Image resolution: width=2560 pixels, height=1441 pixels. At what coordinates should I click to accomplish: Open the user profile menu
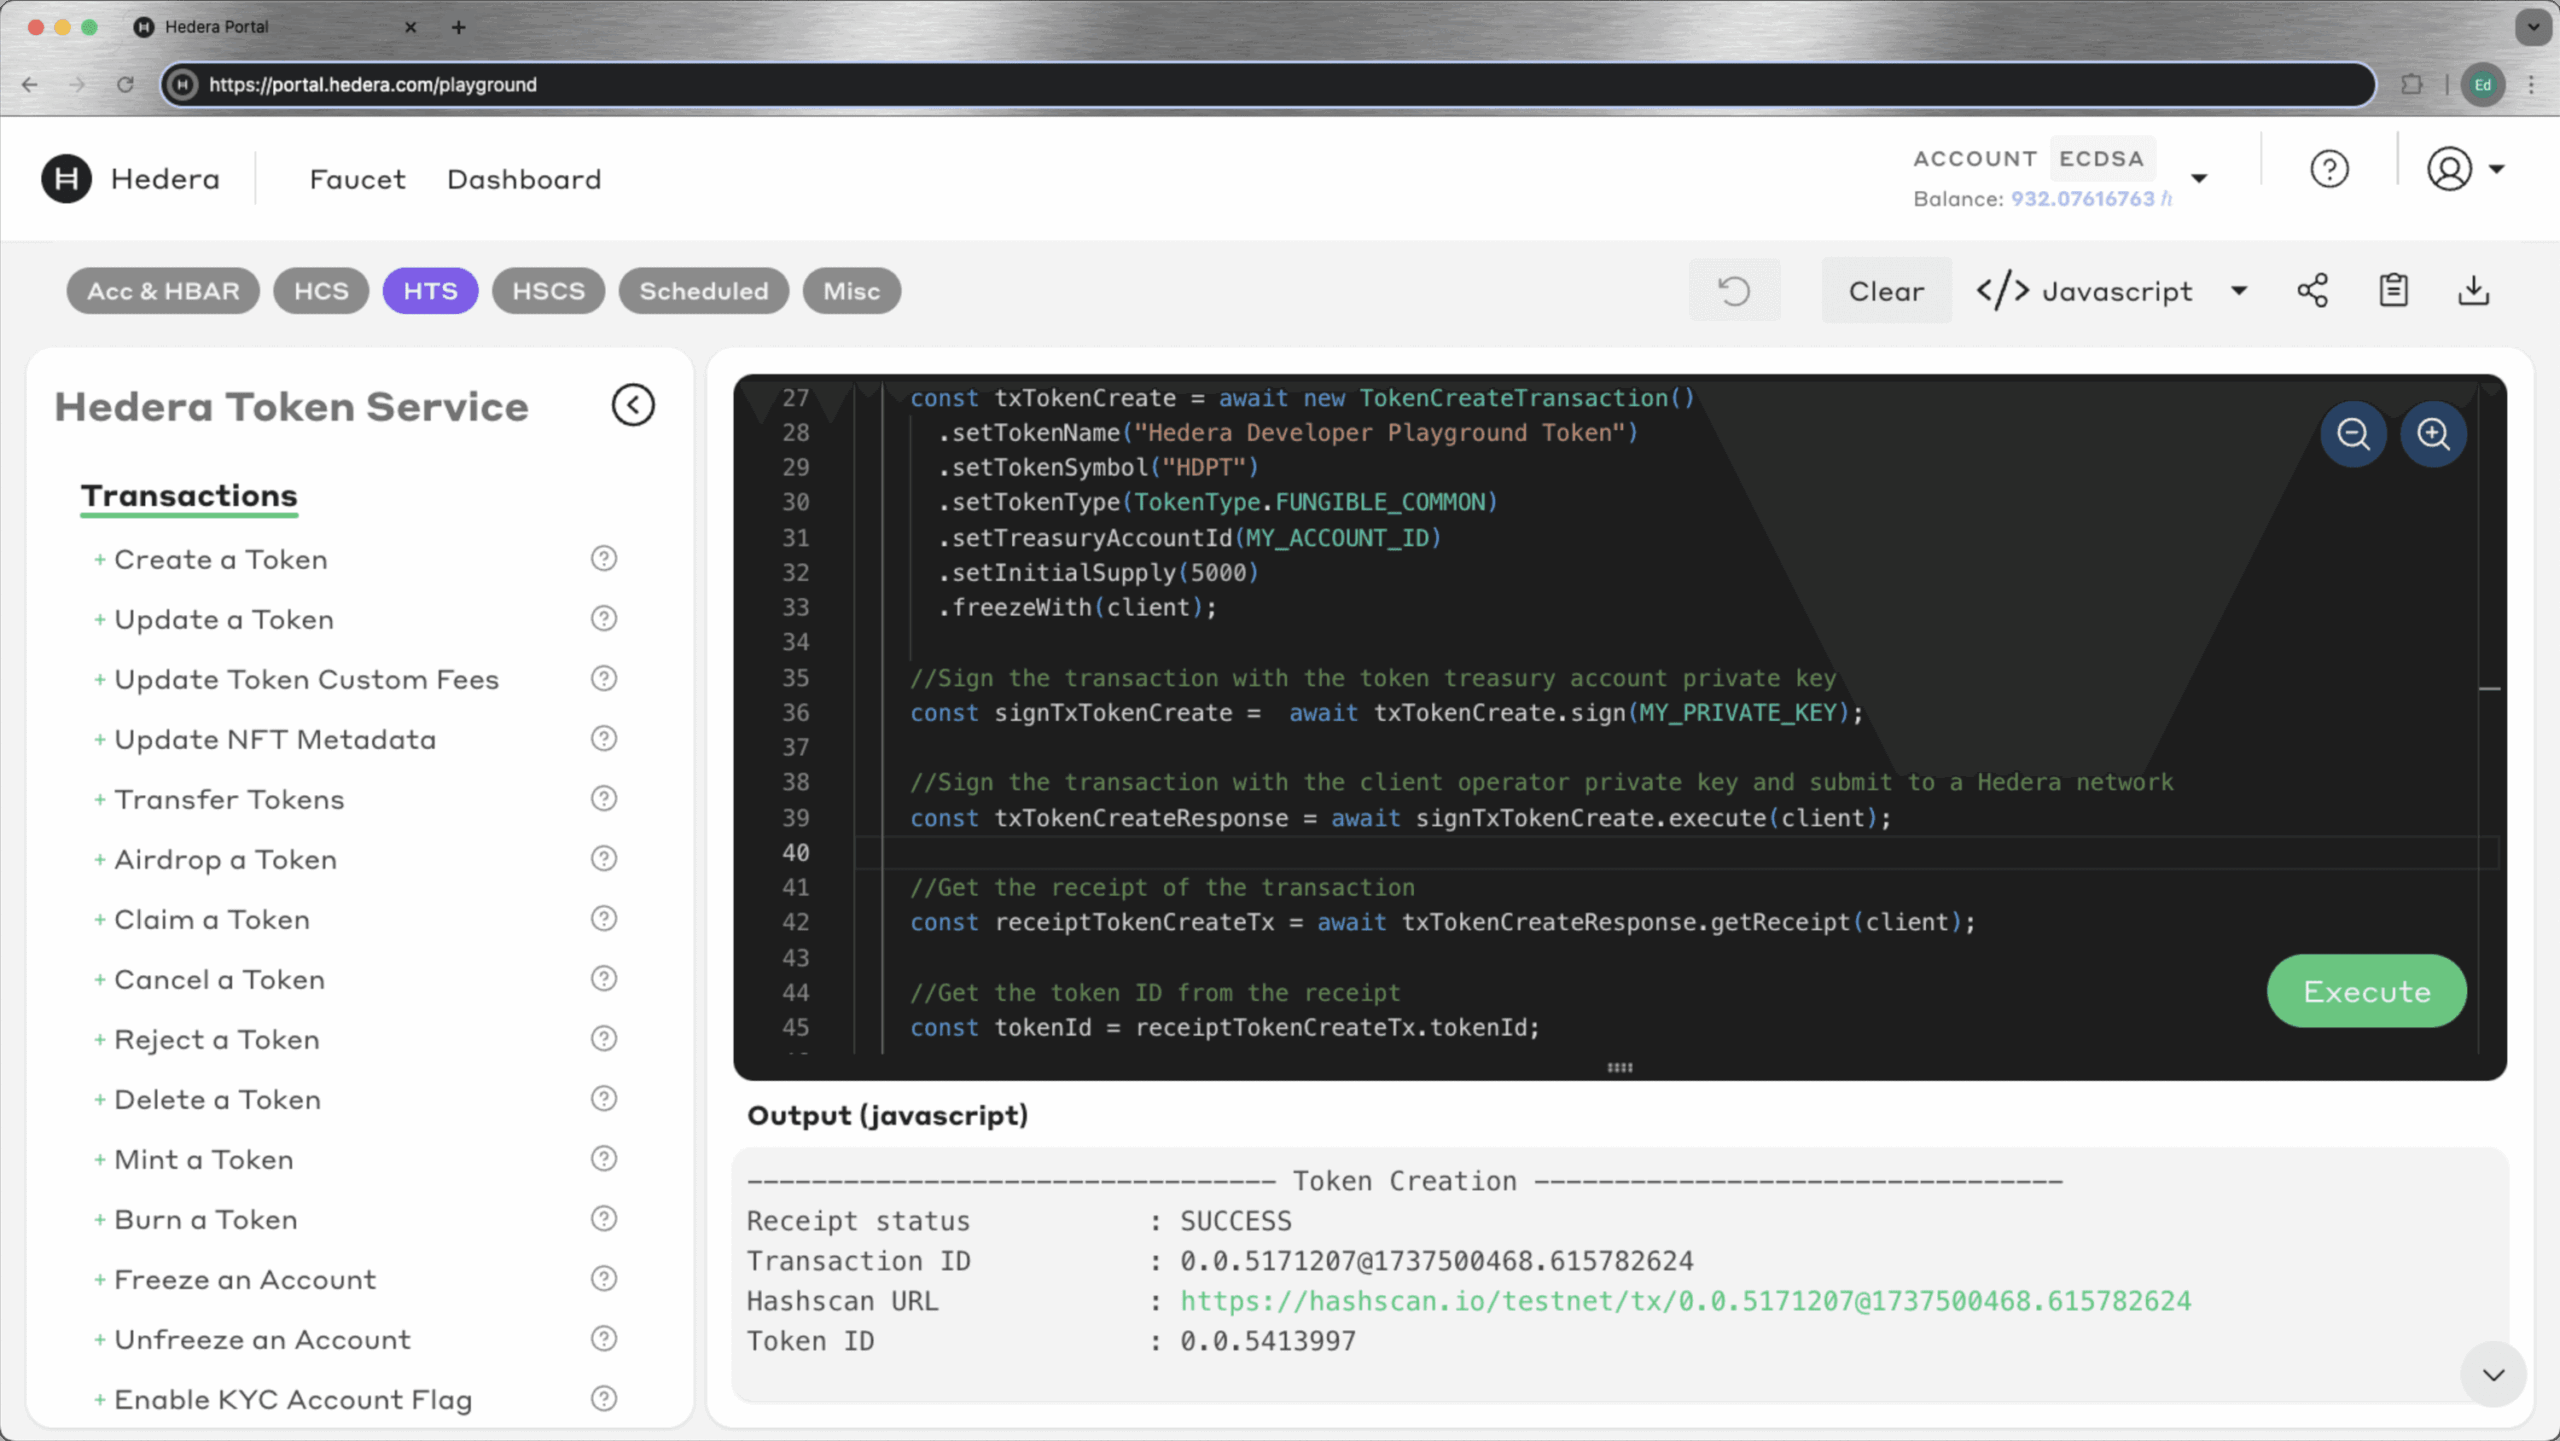[2465, 169]
